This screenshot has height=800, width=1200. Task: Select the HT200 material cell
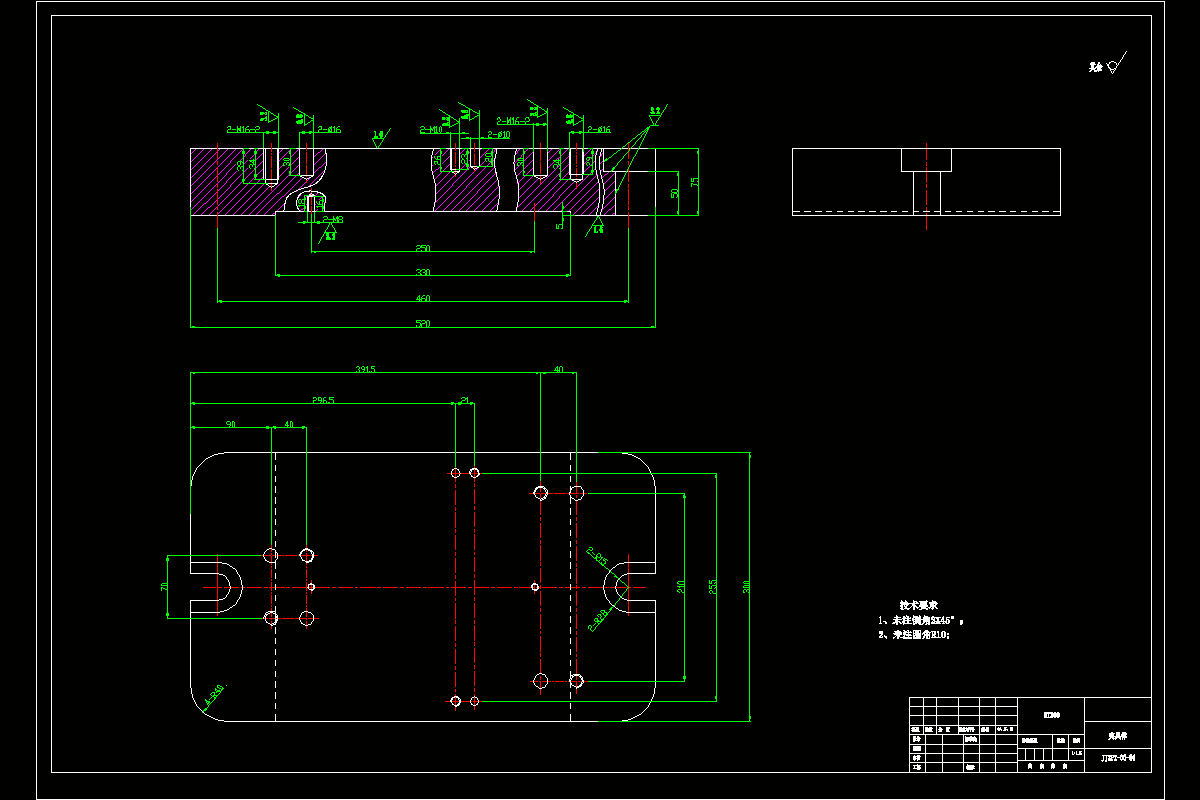click(1051, 715)
